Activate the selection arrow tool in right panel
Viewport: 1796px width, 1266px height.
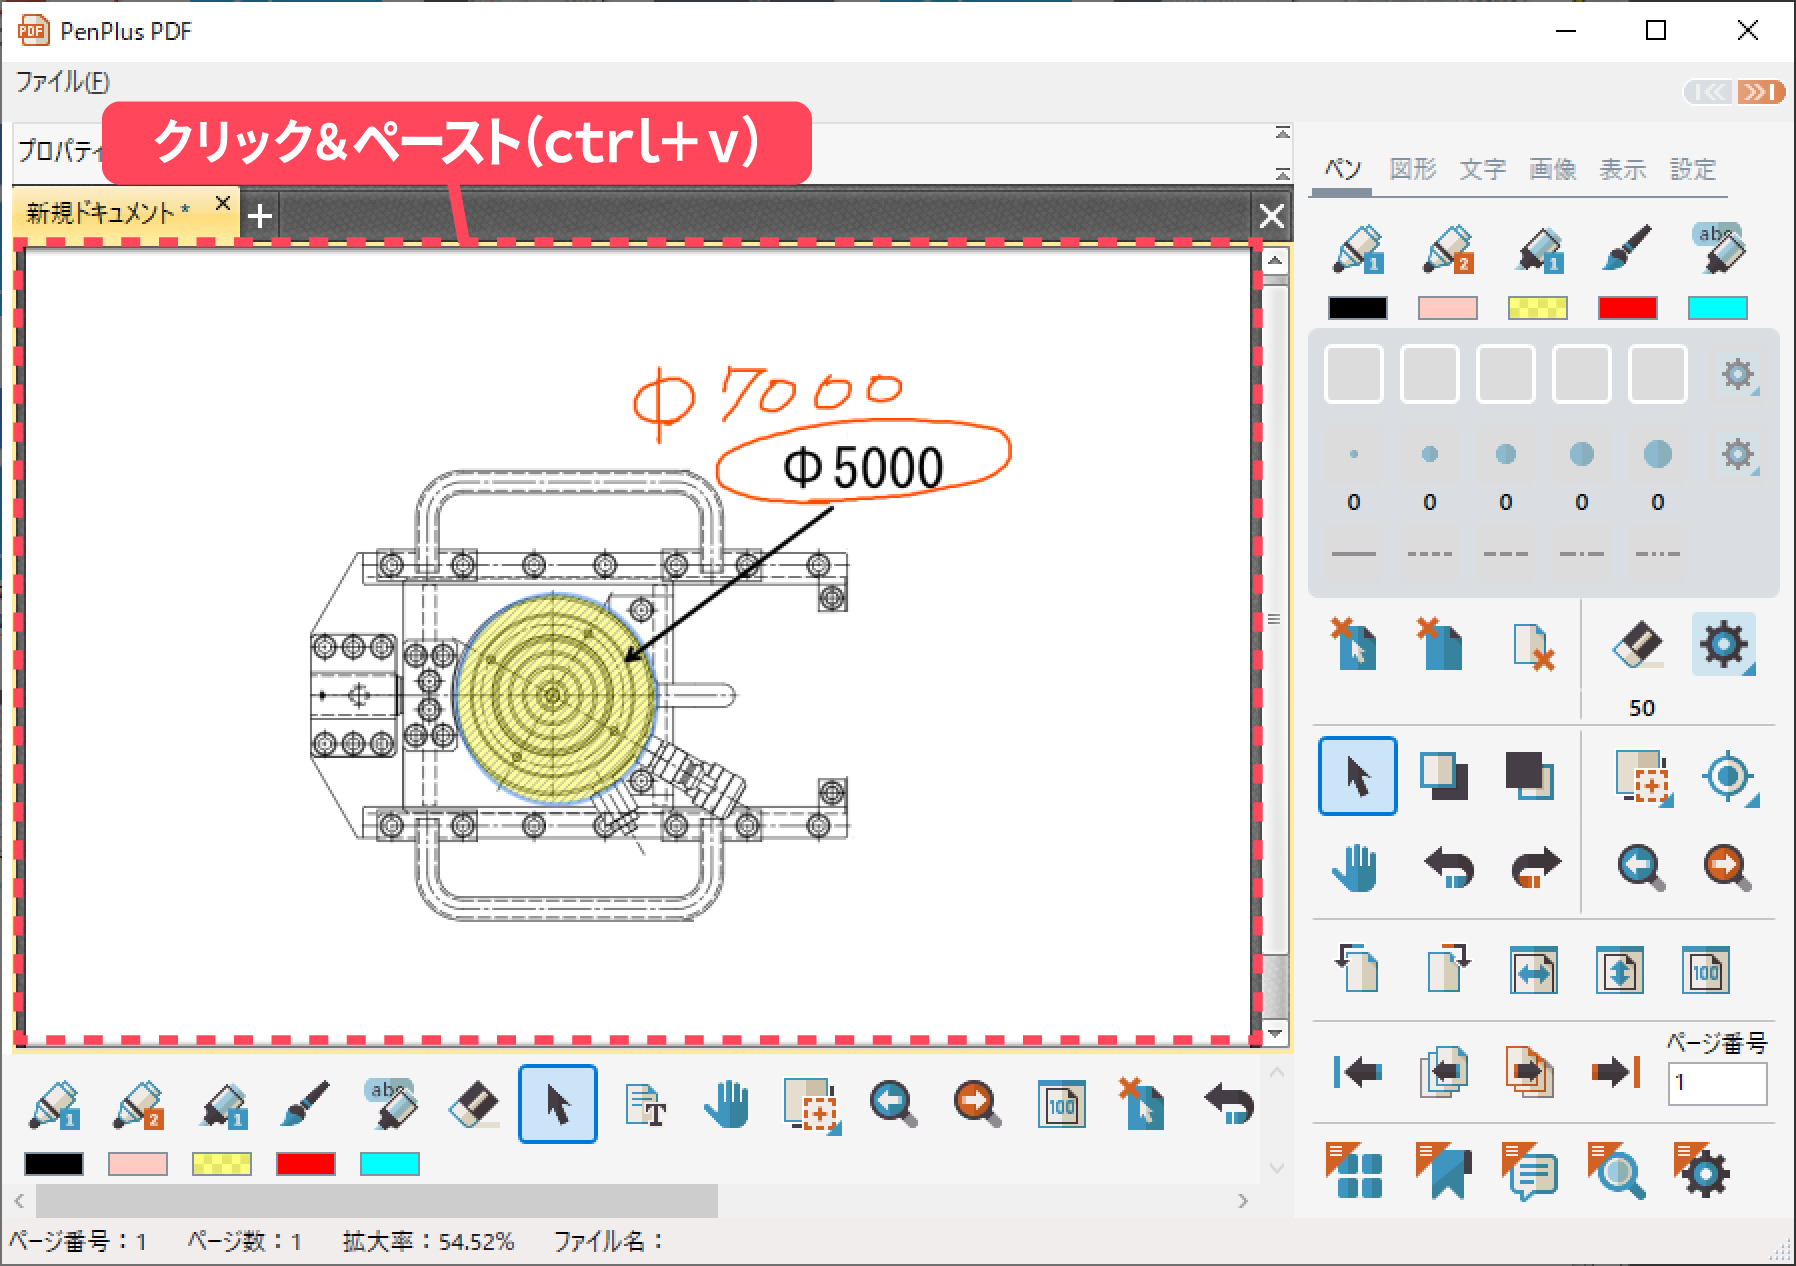pyautogui.click(x=1357, y=776)
